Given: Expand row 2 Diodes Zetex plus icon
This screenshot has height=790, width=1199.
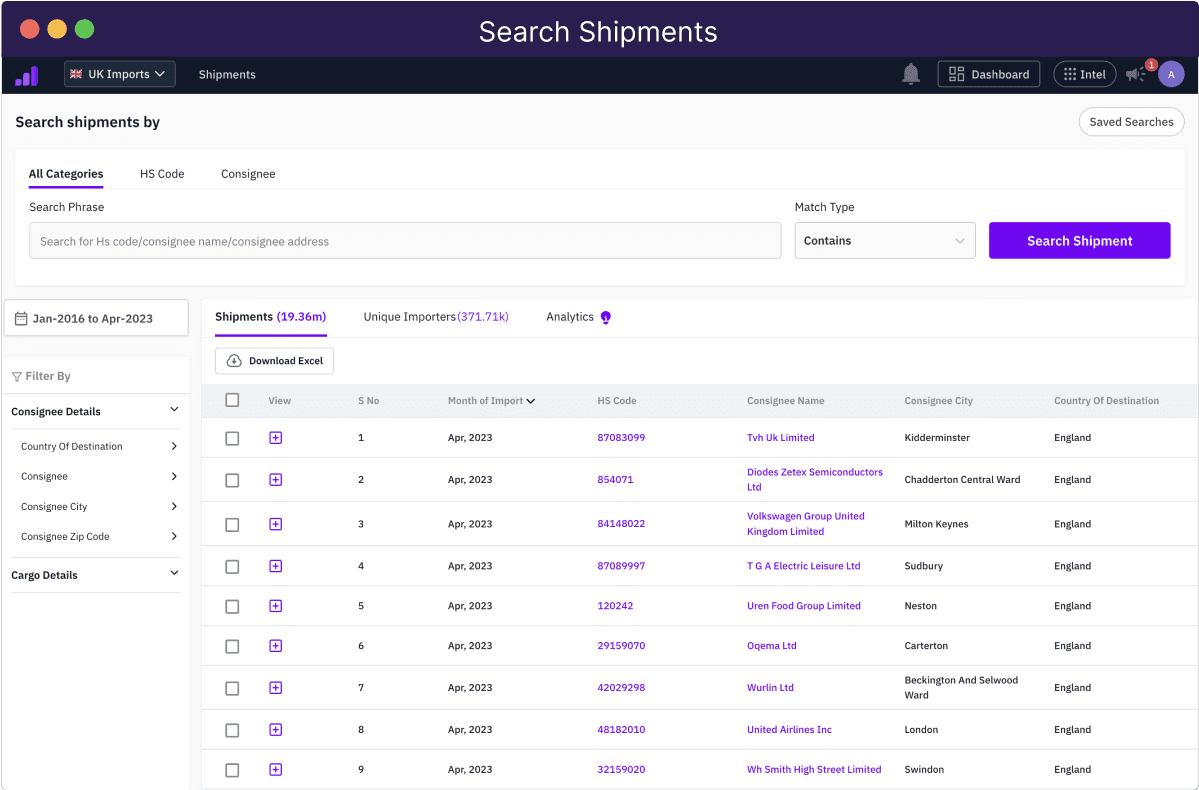Looking at the screenshot, I should tap(276, 480).
